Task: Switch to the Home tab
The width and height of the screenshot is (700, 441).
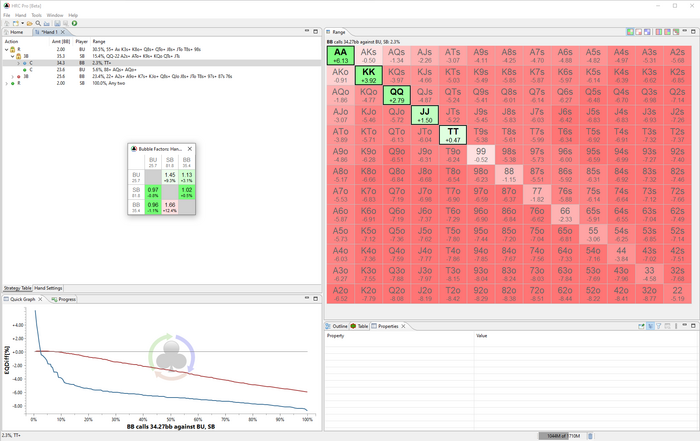Action: (14, 32)
